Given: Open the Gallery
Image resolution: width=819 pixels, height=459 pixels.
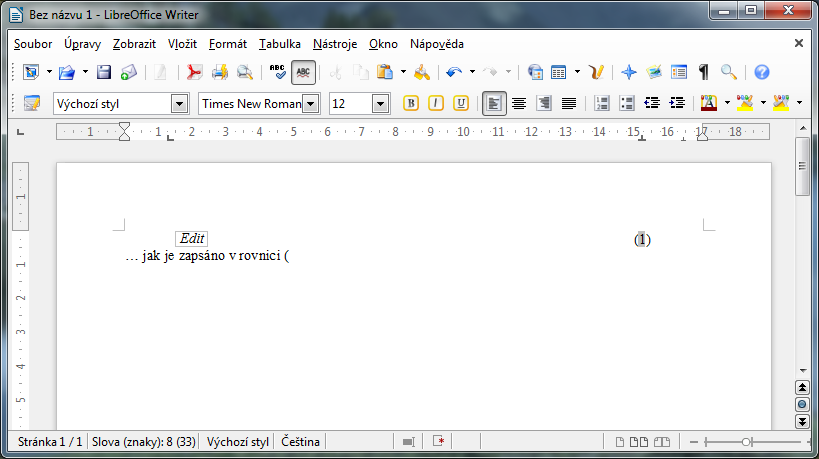Looking at the screenshot, I should tap(654, 72).
